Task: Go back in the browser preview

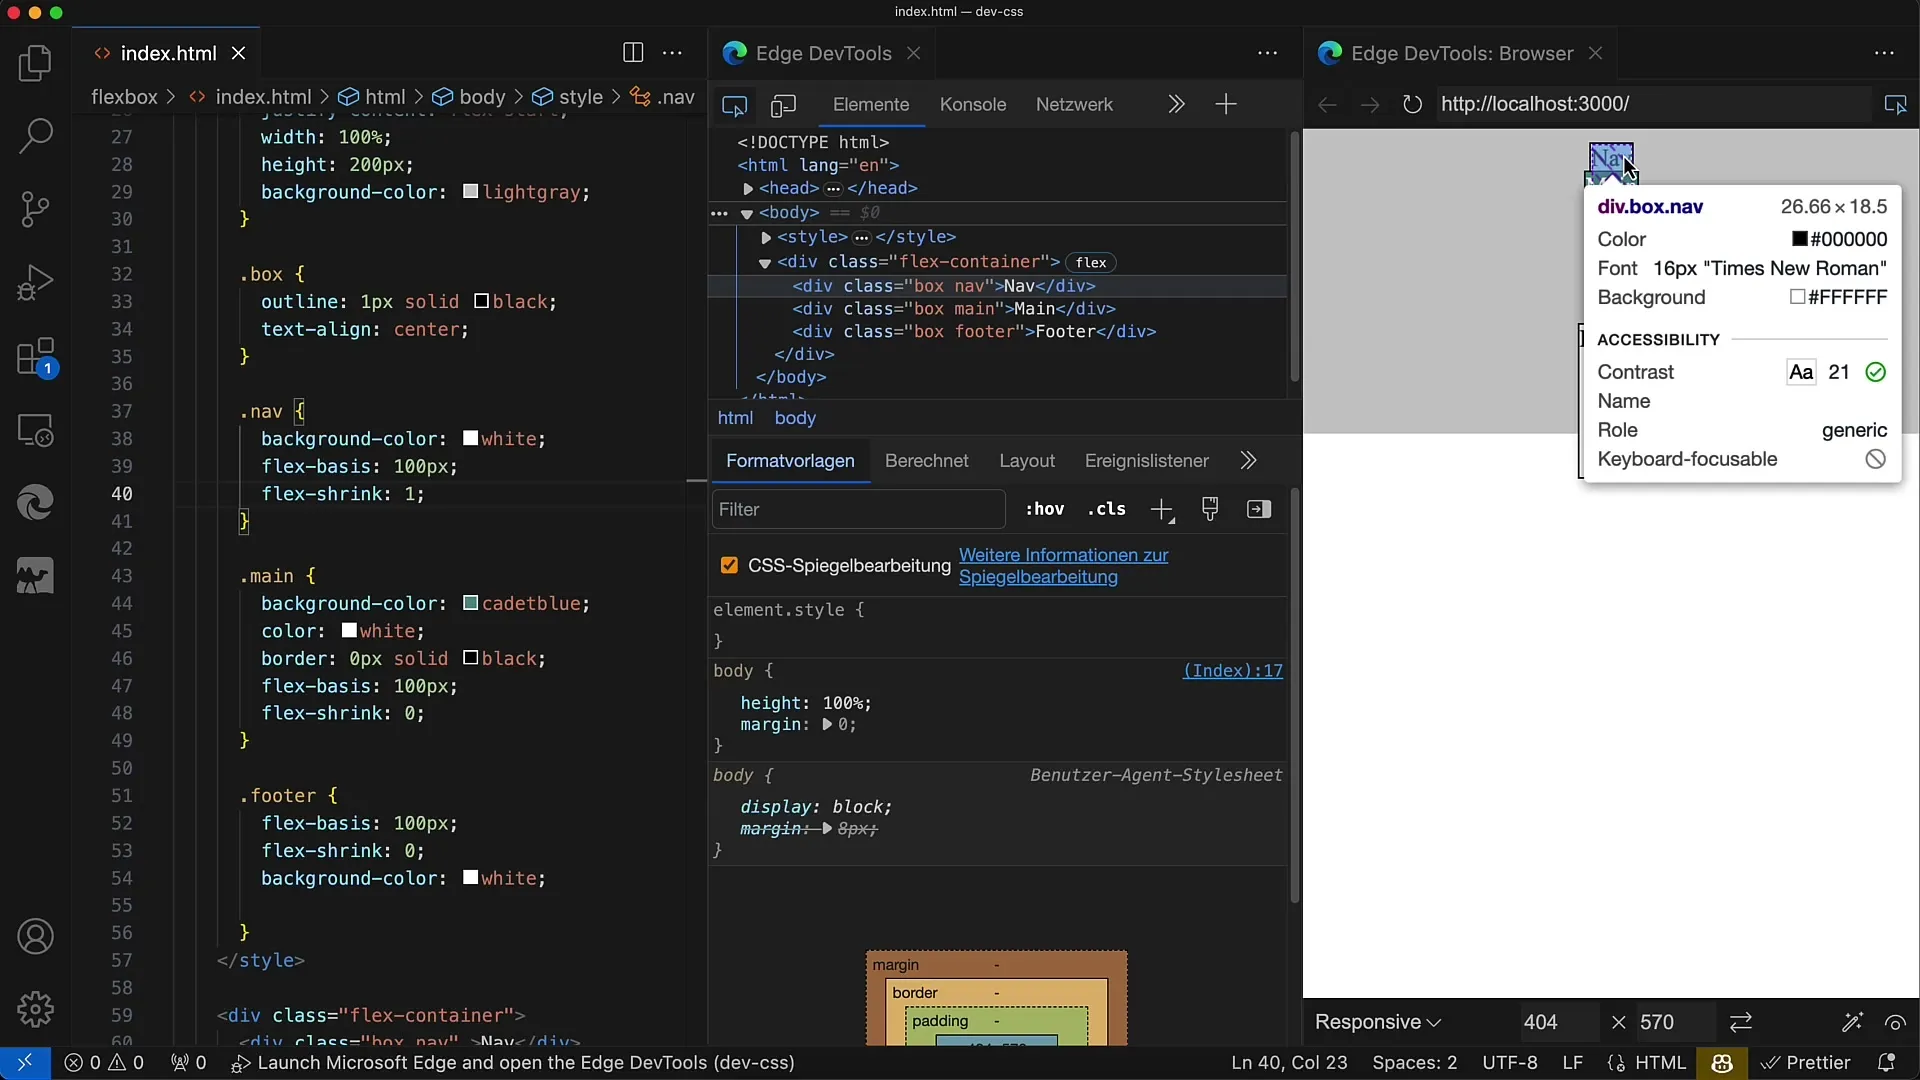Action: pos(1327,104)
